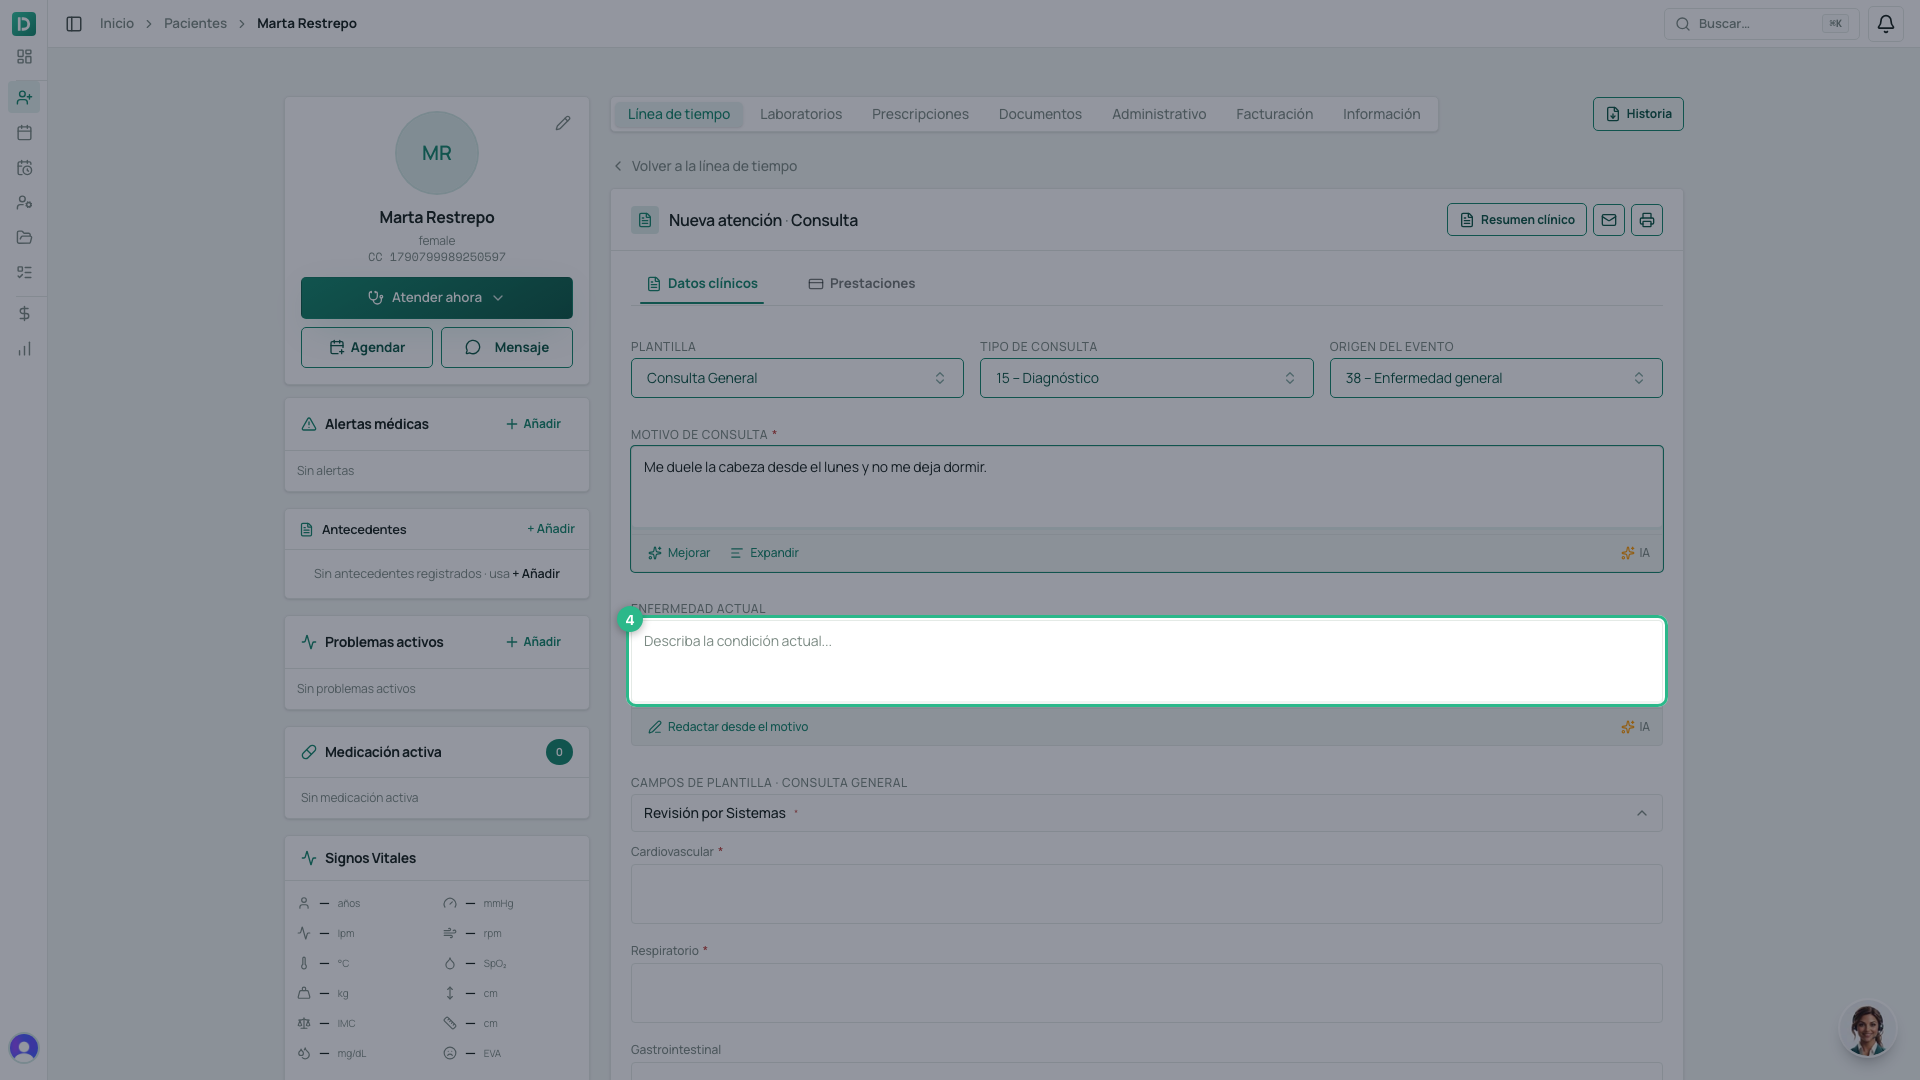The image size is (1920, 1080).
Task: Click the envelope email icon button
Action: (x=1608, y=220)
